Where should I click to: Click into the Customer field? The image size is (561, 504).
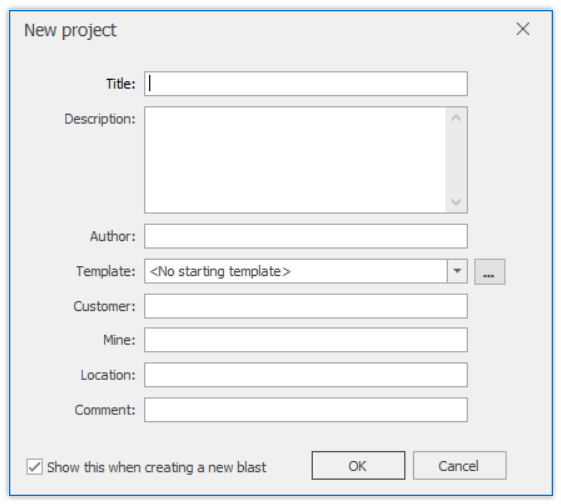[306, 306]
